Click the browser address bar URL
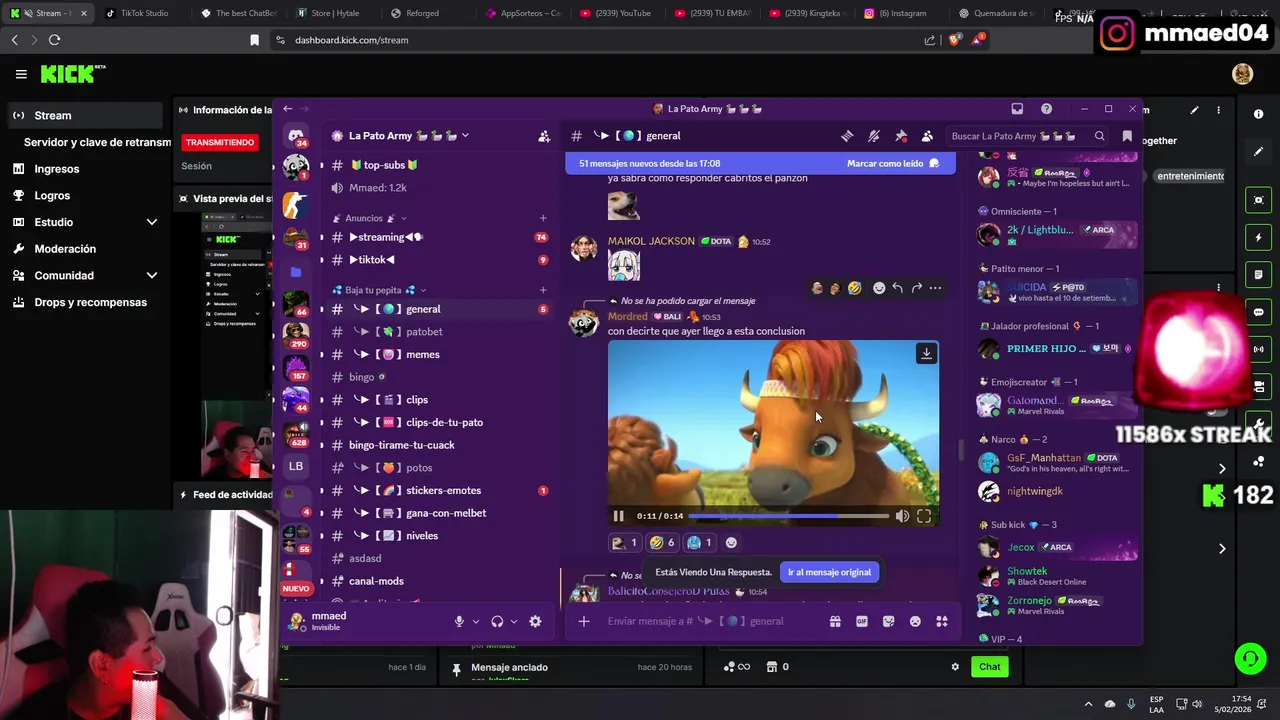1280x720 pixels. [352, 40]
